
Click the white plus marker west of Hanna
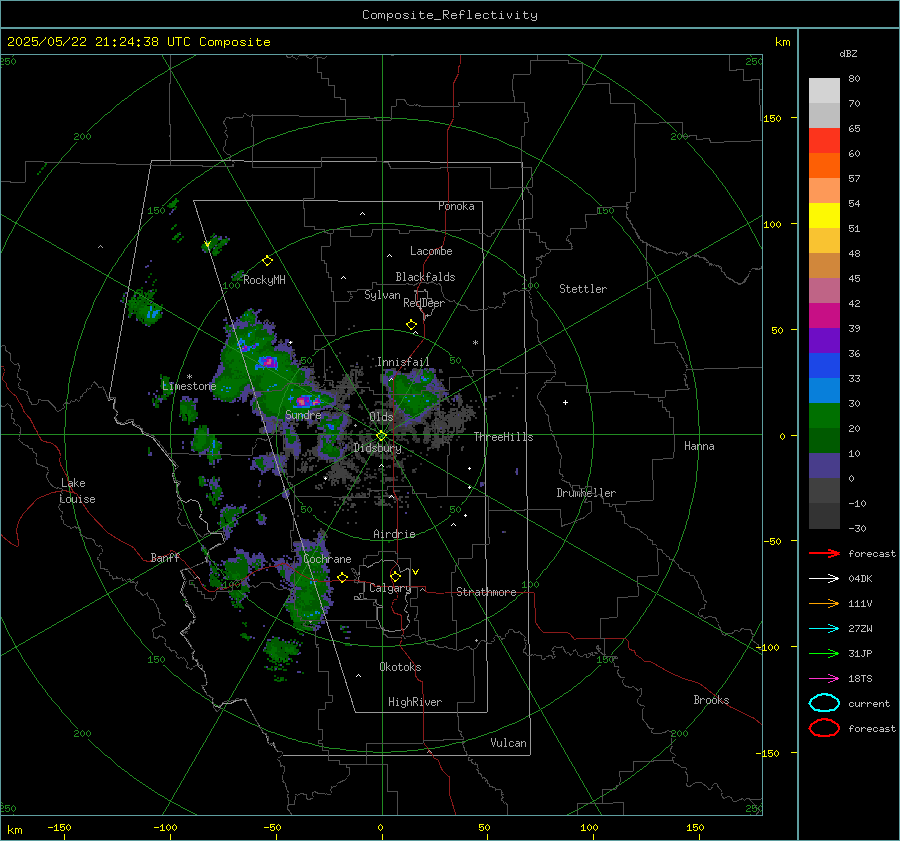coord(565,402)
